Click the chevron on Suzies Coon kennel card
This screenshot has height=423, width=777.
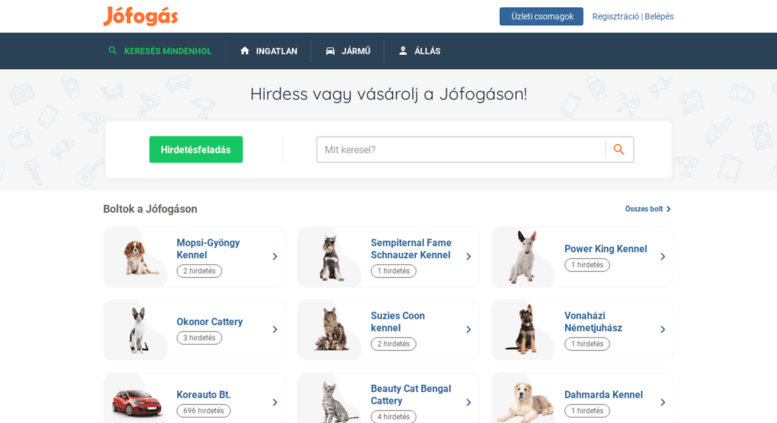(469, 329)
